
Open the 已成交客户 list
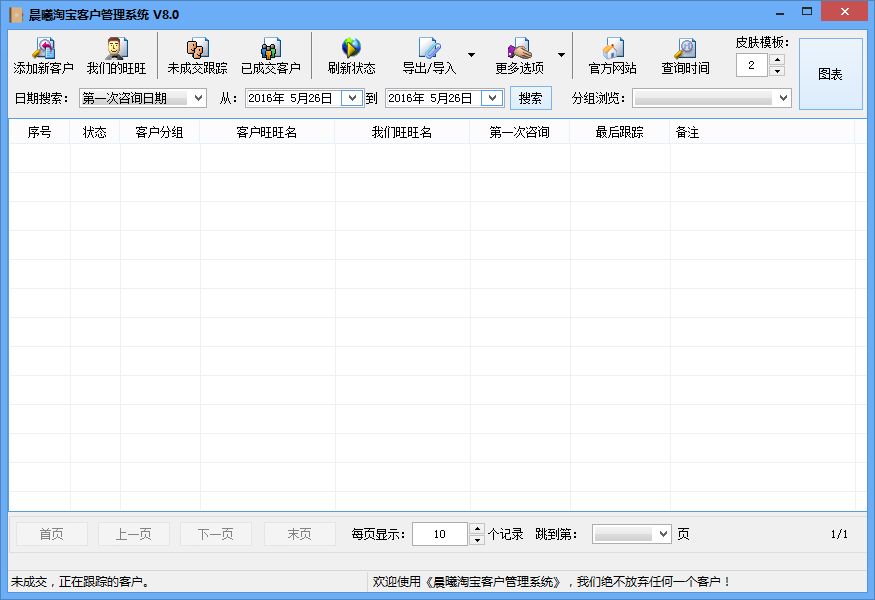[272, 55]
